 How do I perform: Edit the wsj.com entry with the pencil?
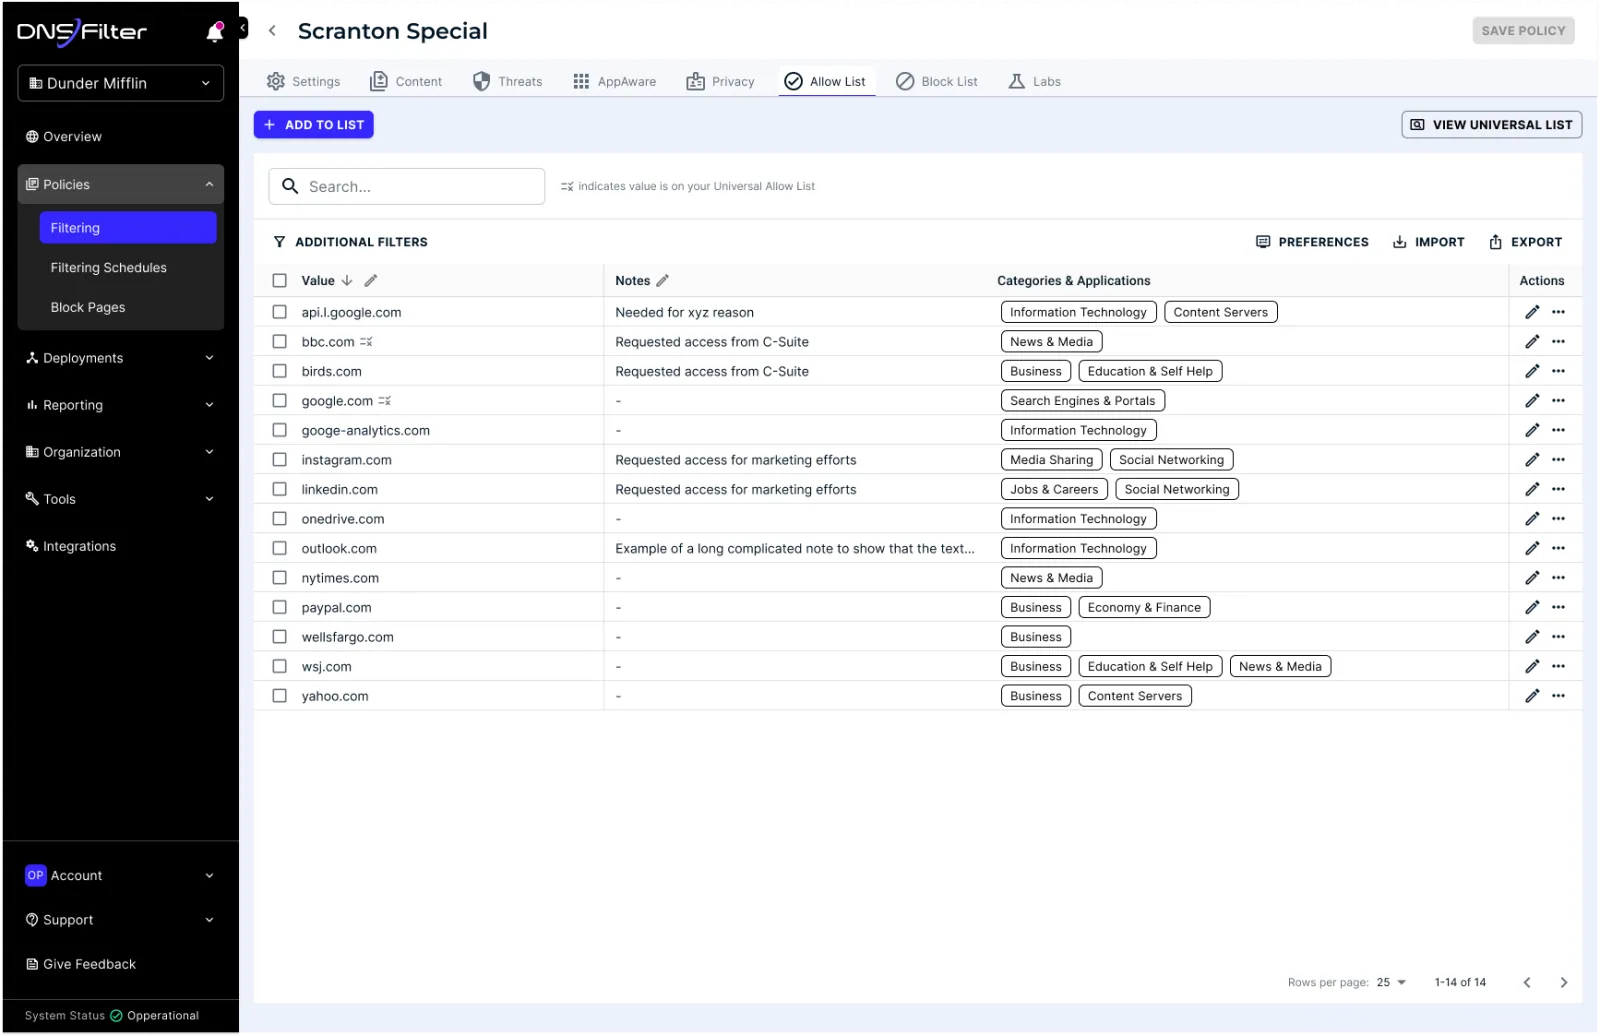[1531, 666]
